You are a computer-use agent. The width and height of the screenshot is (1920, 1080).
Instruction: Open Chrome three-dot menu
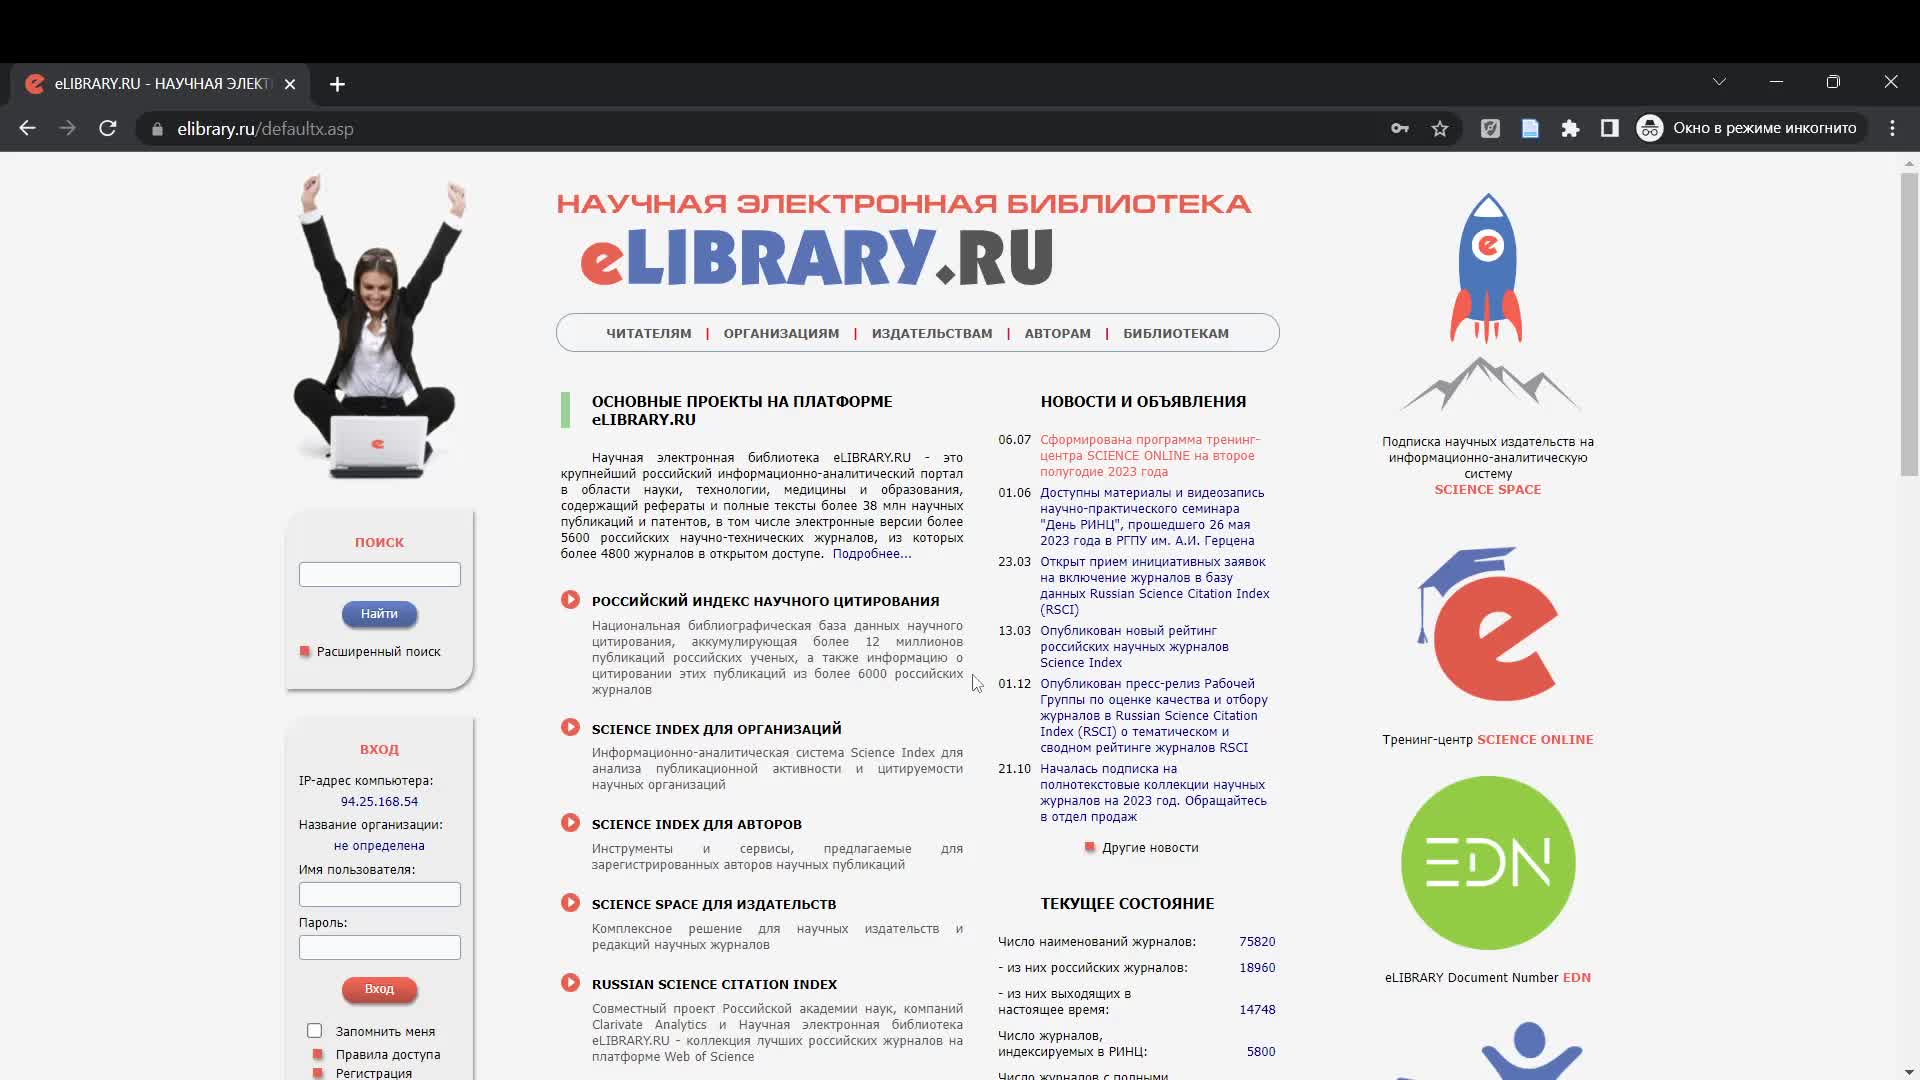pos(1892,128)
